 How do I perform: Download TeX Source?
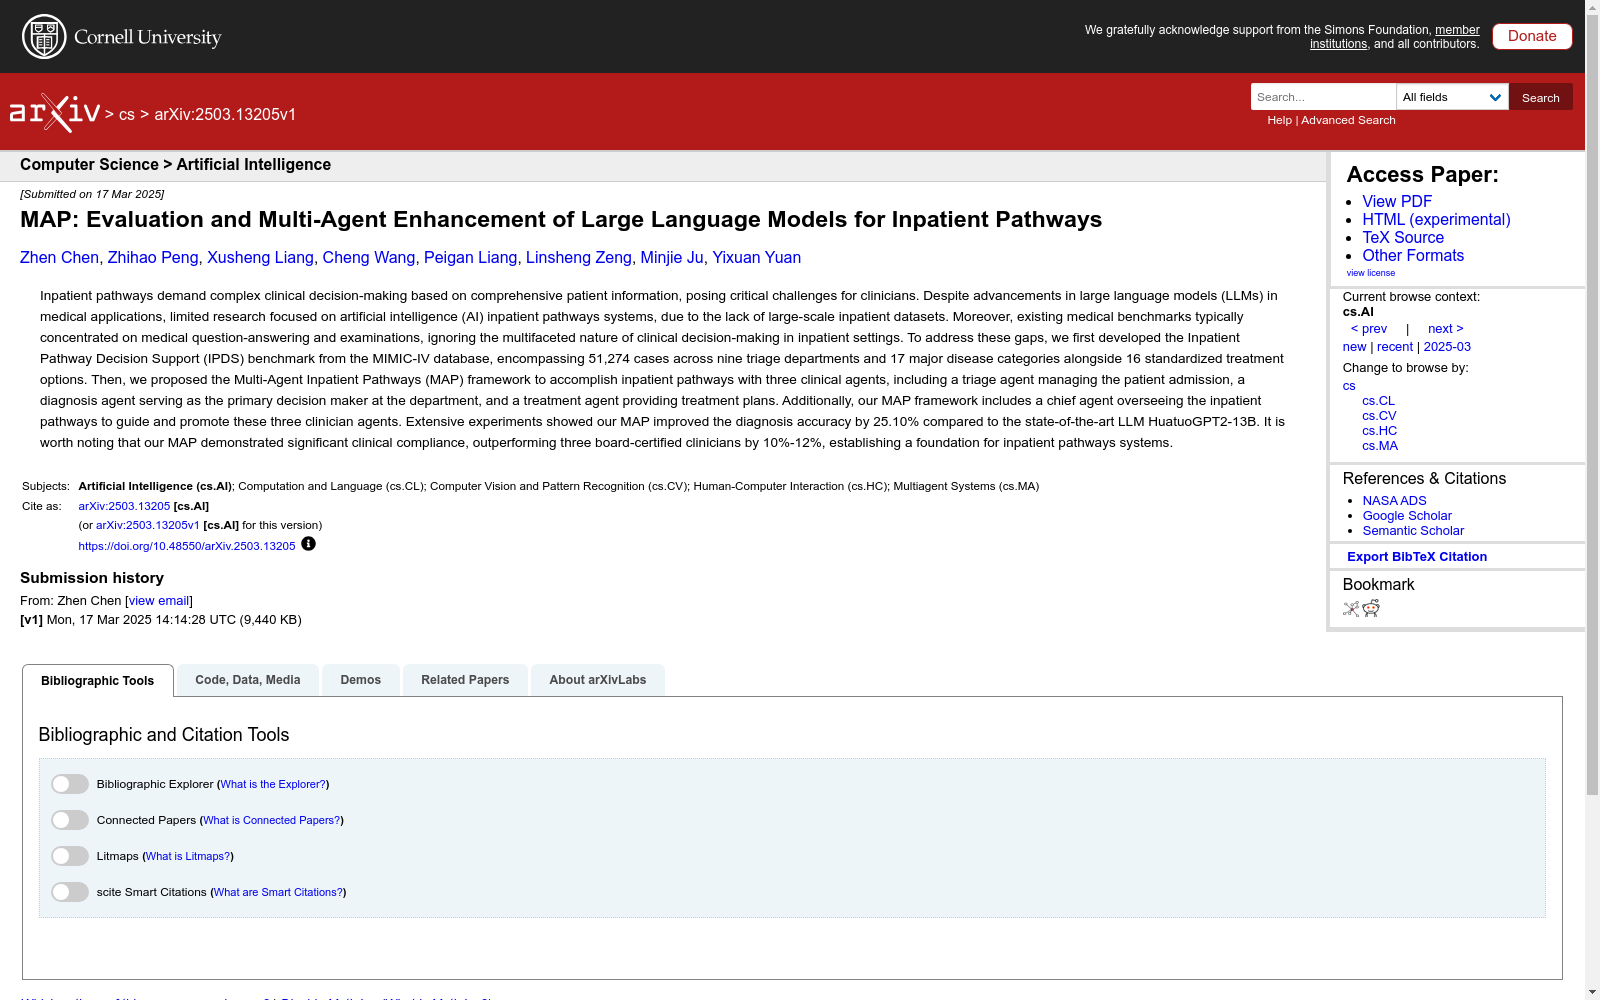point(1403,238)
